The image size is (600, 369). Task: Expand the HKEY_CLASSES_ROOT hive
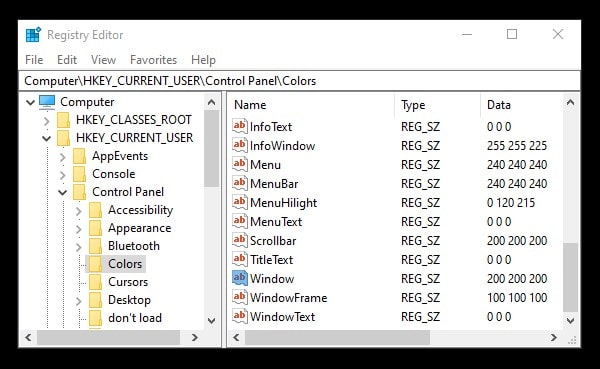[x=47, y=121]
